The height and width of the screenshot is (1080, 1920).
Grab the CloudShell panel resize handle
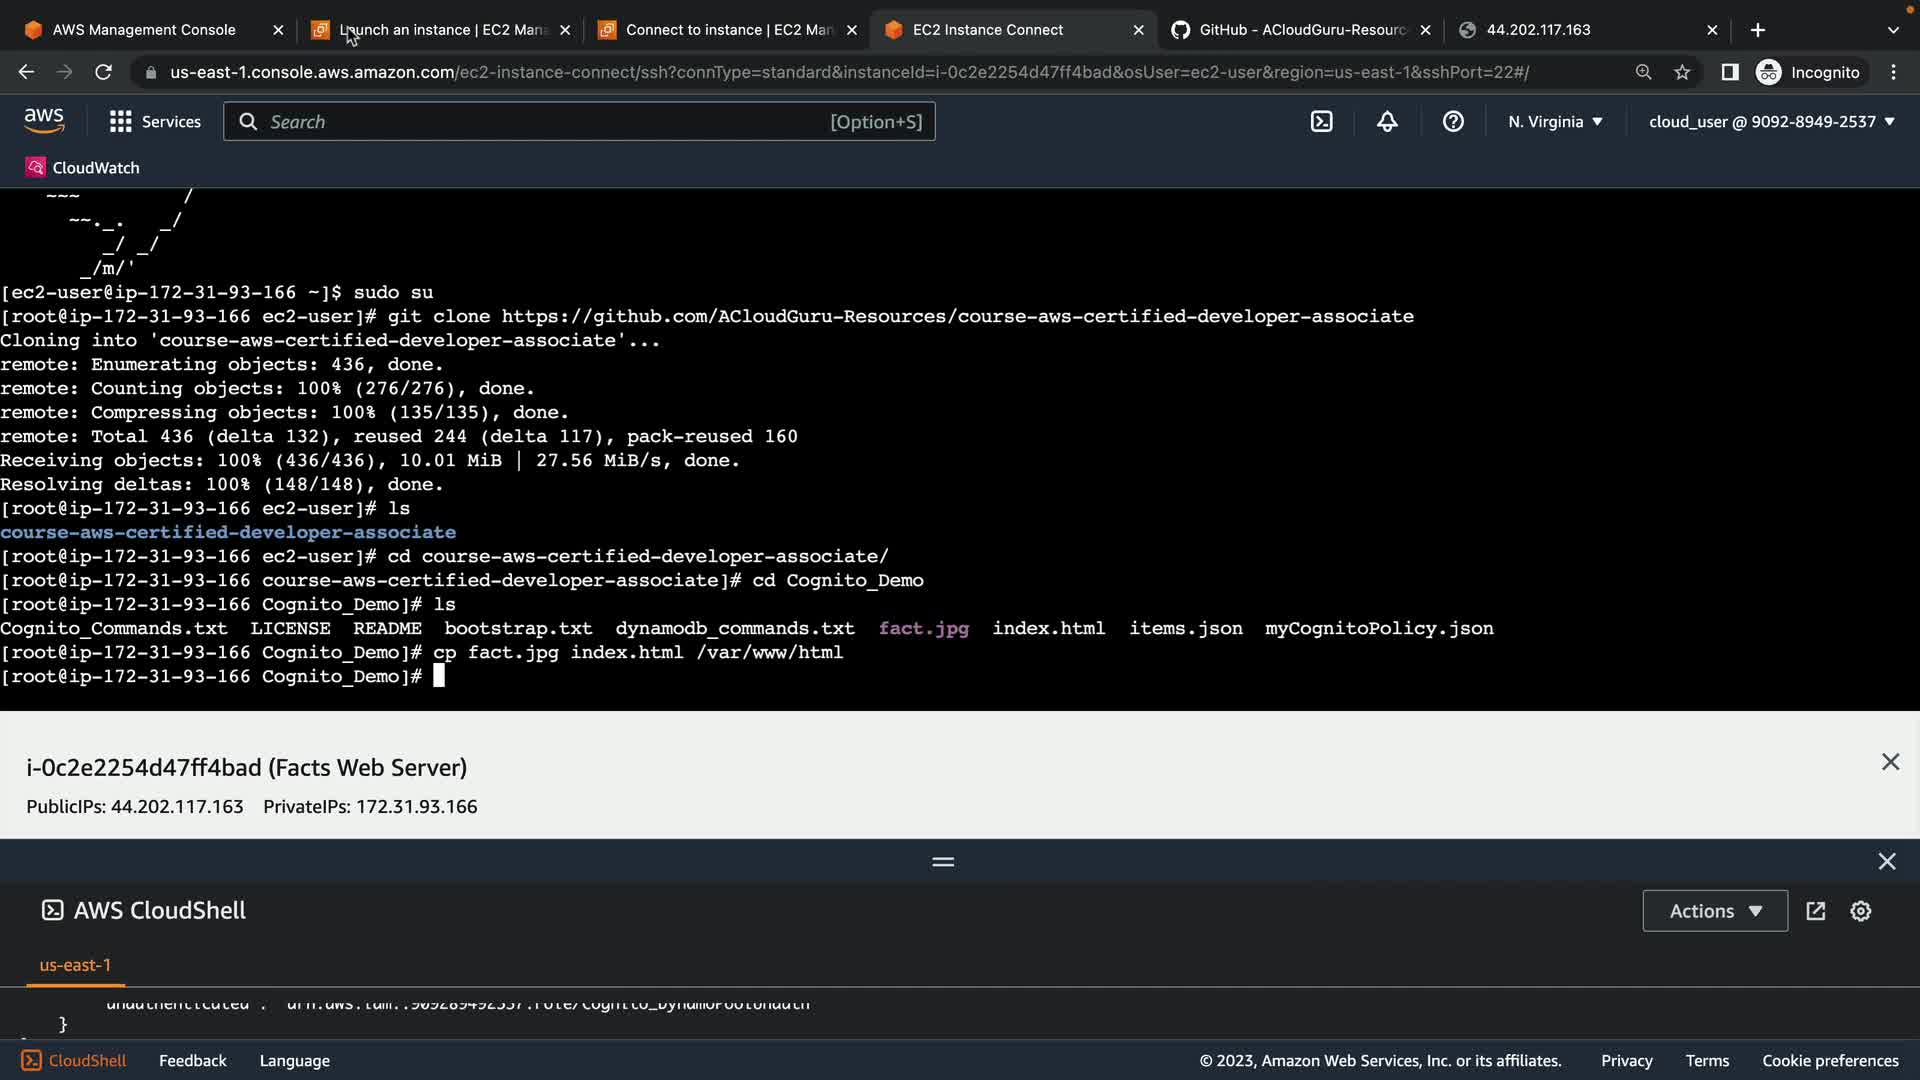point(943,861)
